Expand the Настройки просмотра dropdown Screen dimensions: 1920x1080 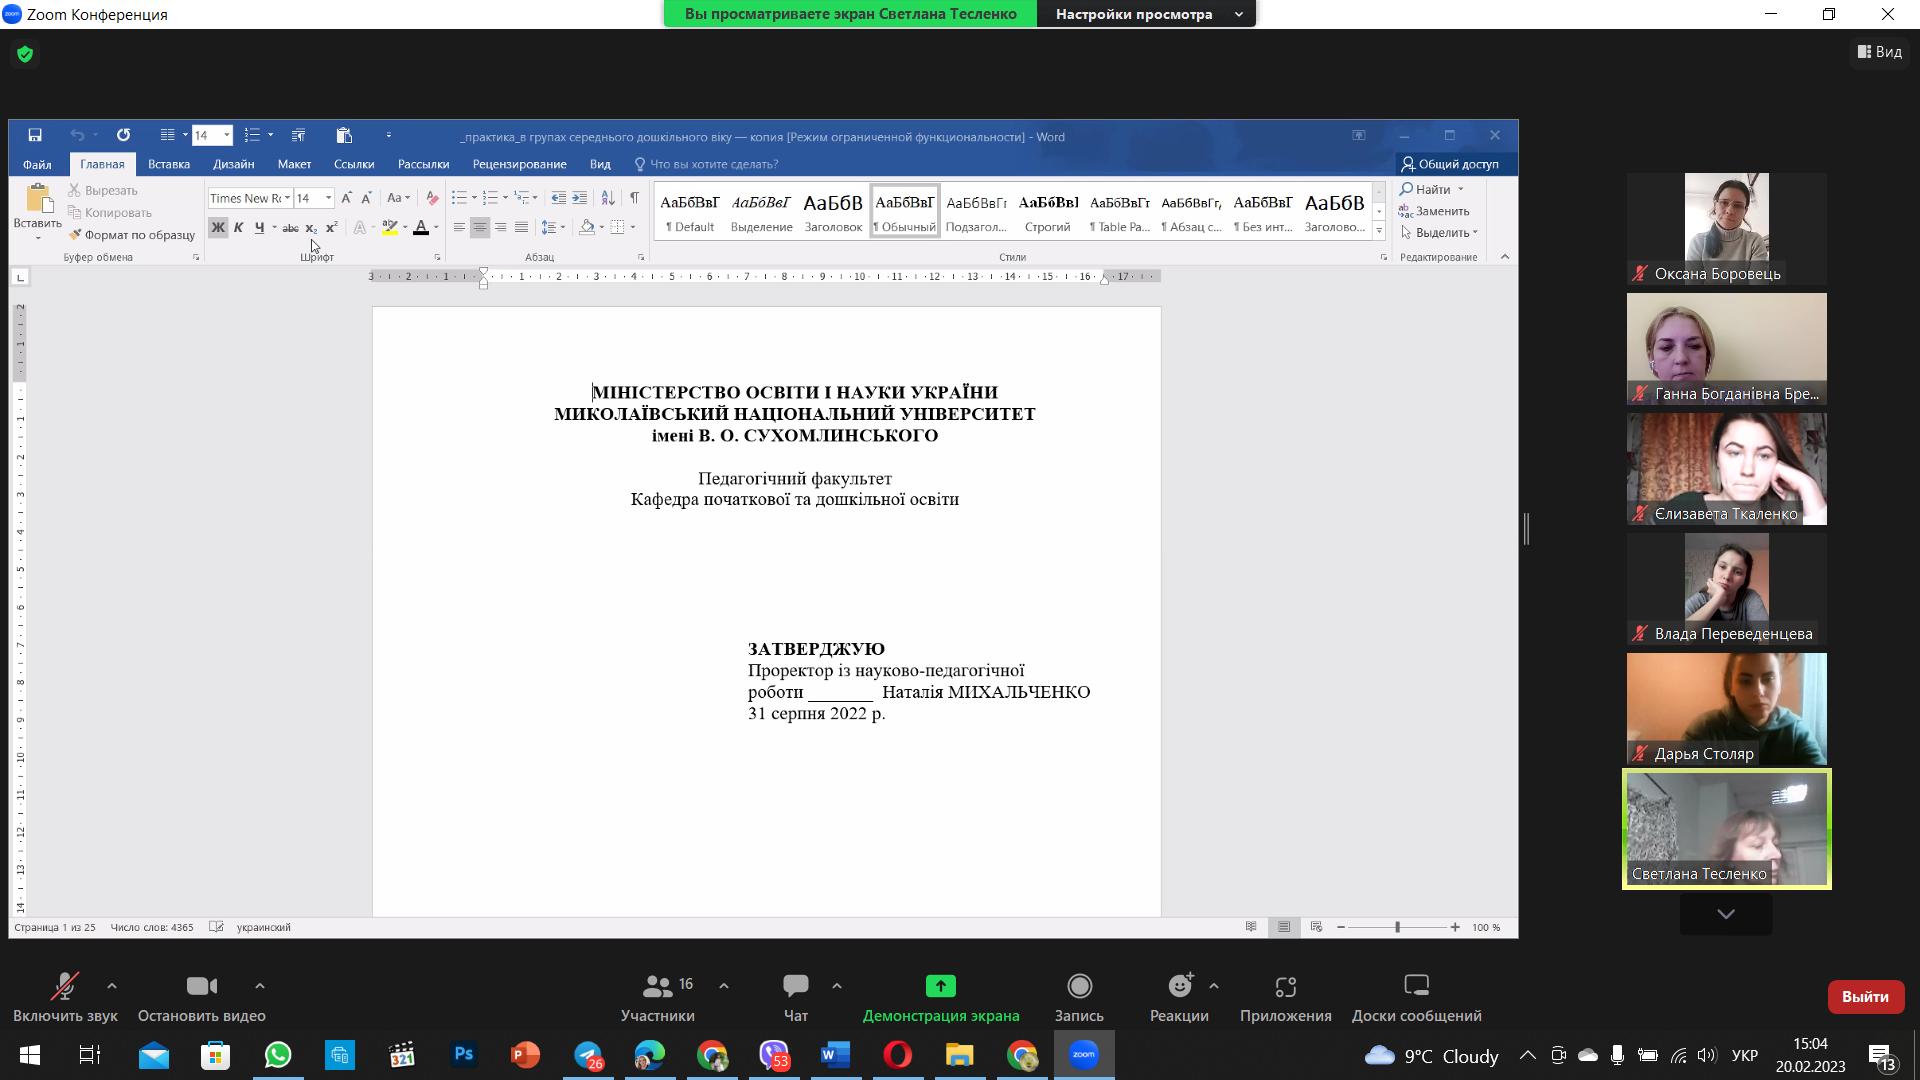(x=1148, y=14)
